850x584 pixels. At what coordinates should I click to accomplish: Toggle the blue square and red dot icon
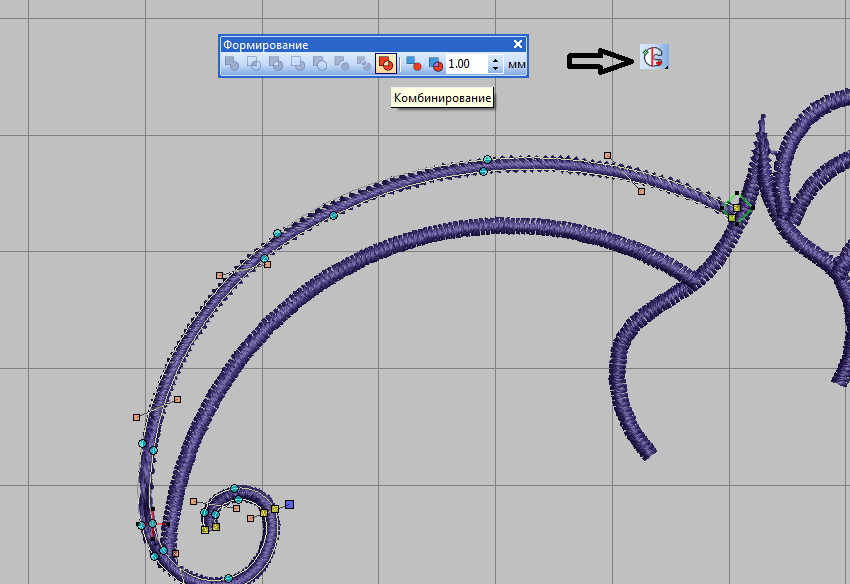[414, 64]
